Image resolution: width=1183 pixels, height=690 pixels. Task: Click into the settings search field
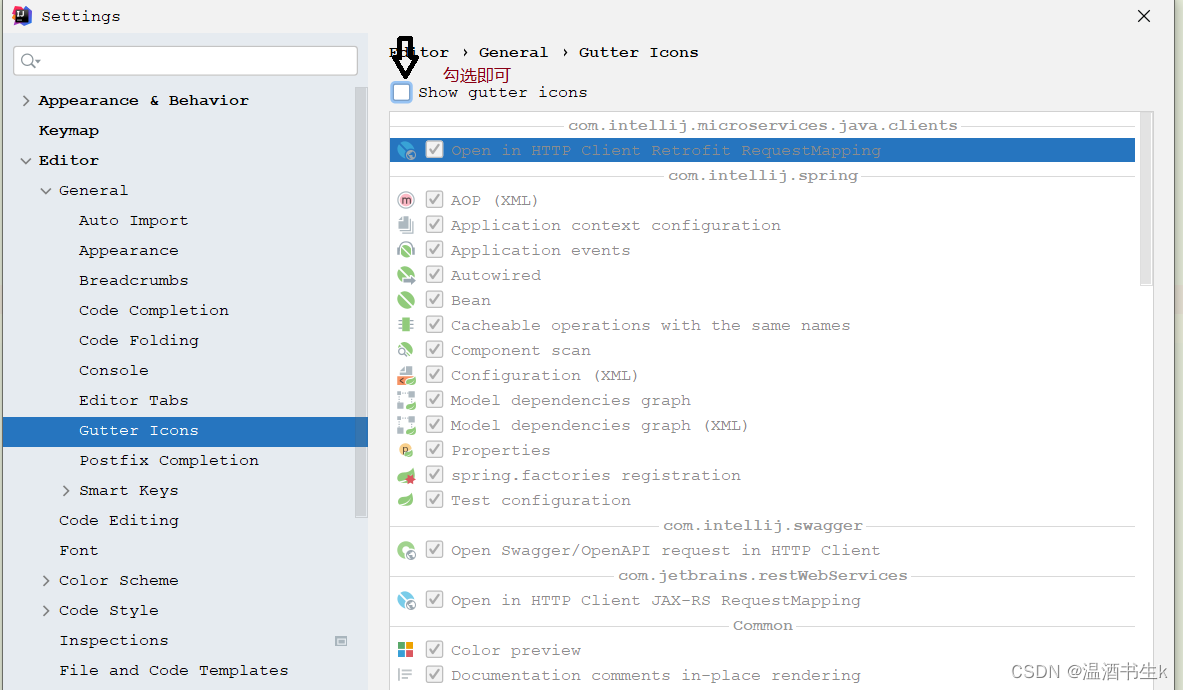186,60
